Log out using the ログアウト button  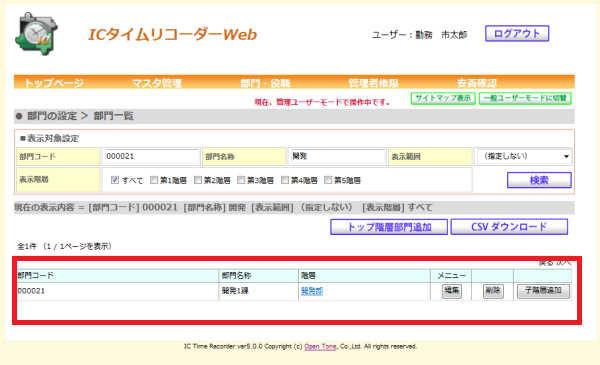(517, 33)
